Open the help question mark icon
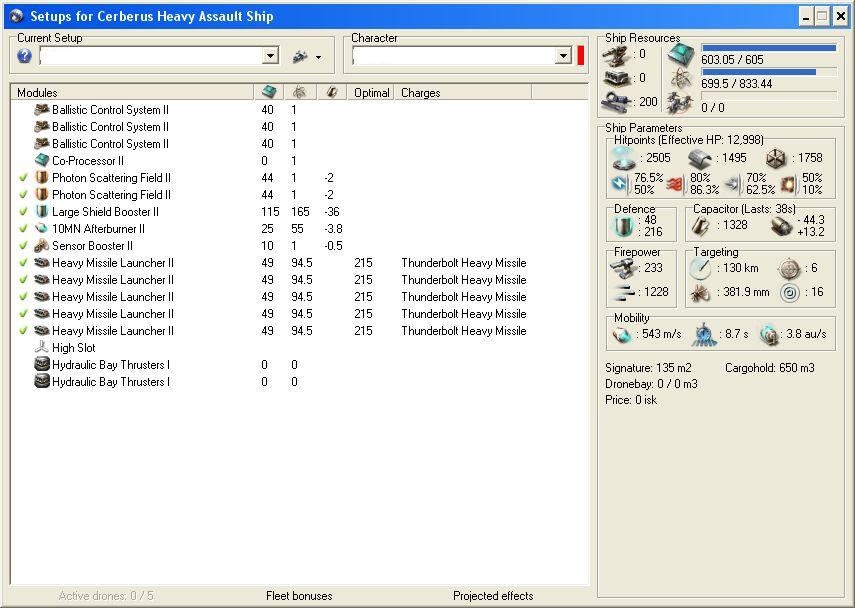This screenshot has height=608, width=855. coord(25,56)
